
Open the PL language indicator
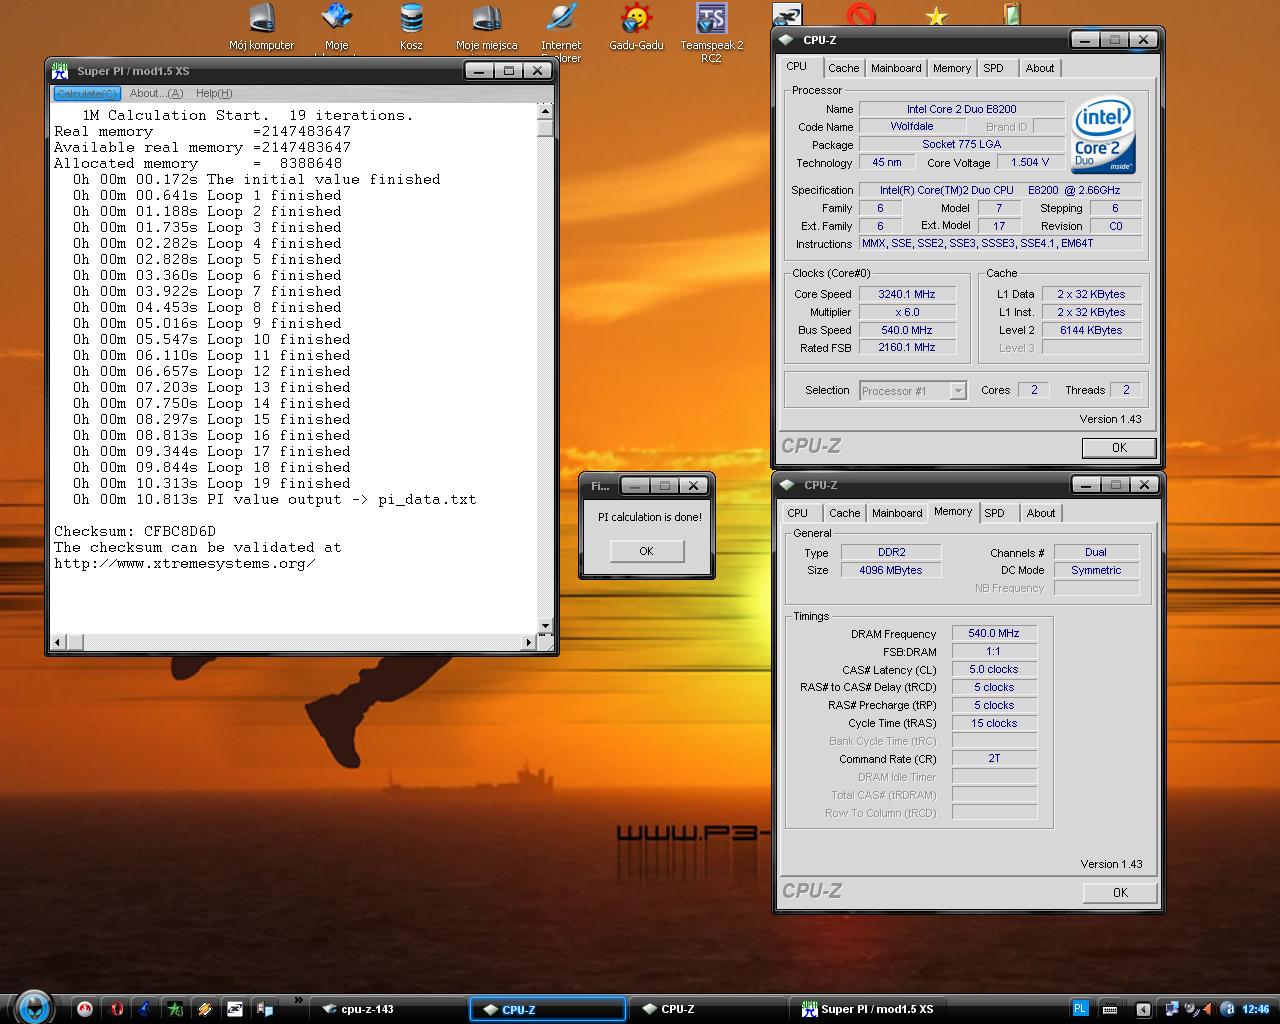[x=1080, y=1009]
